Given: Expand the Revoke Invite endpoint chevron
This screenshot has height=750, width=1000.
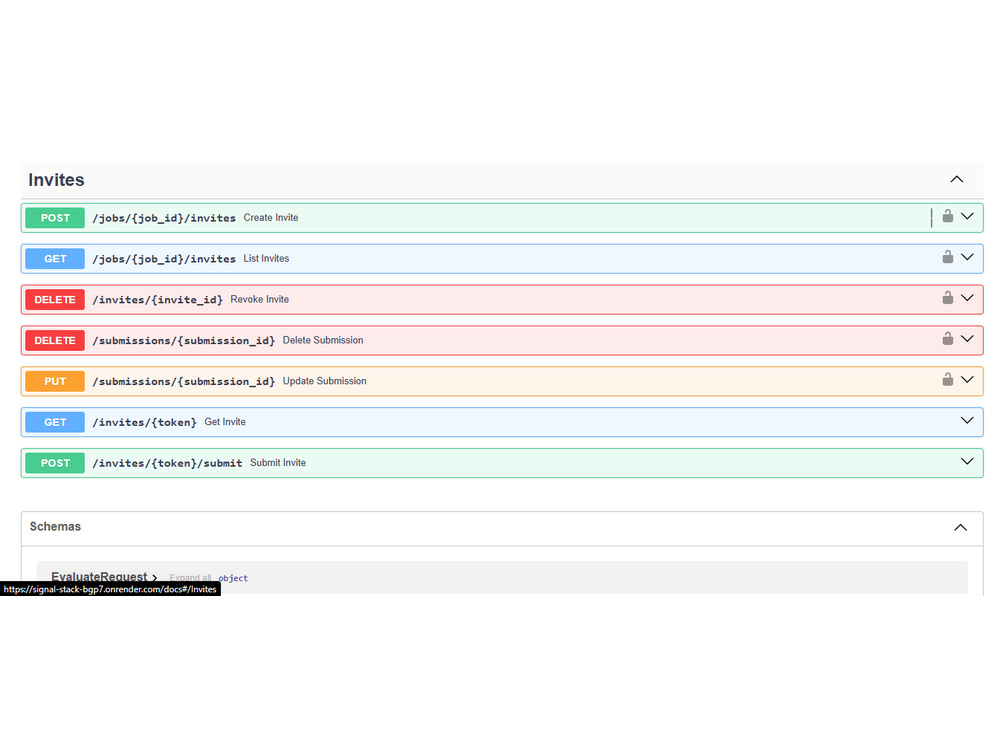Looking at the screenshot, I should (967, 298).
